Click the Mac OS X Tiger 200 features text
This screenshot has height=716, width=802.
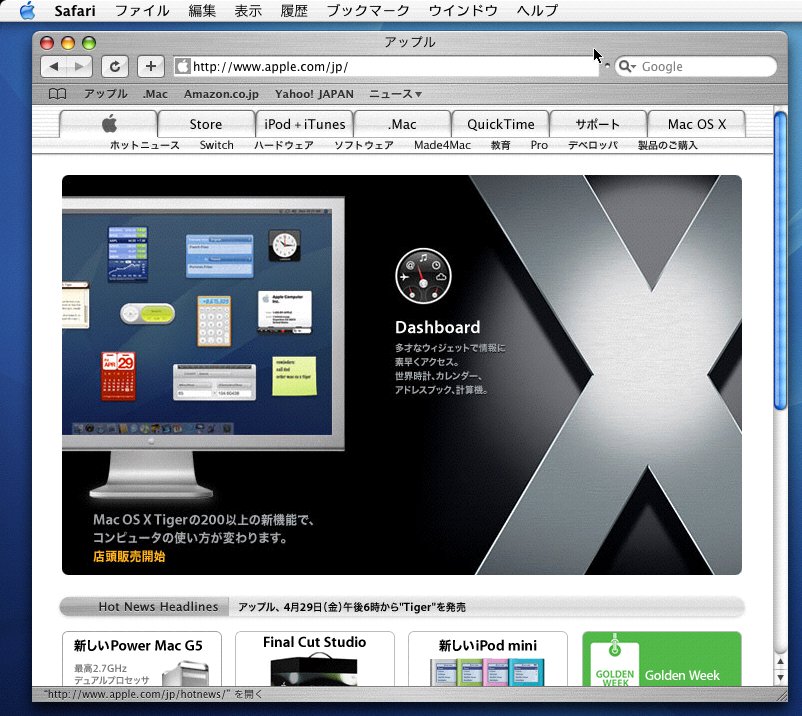pos(204,529)
